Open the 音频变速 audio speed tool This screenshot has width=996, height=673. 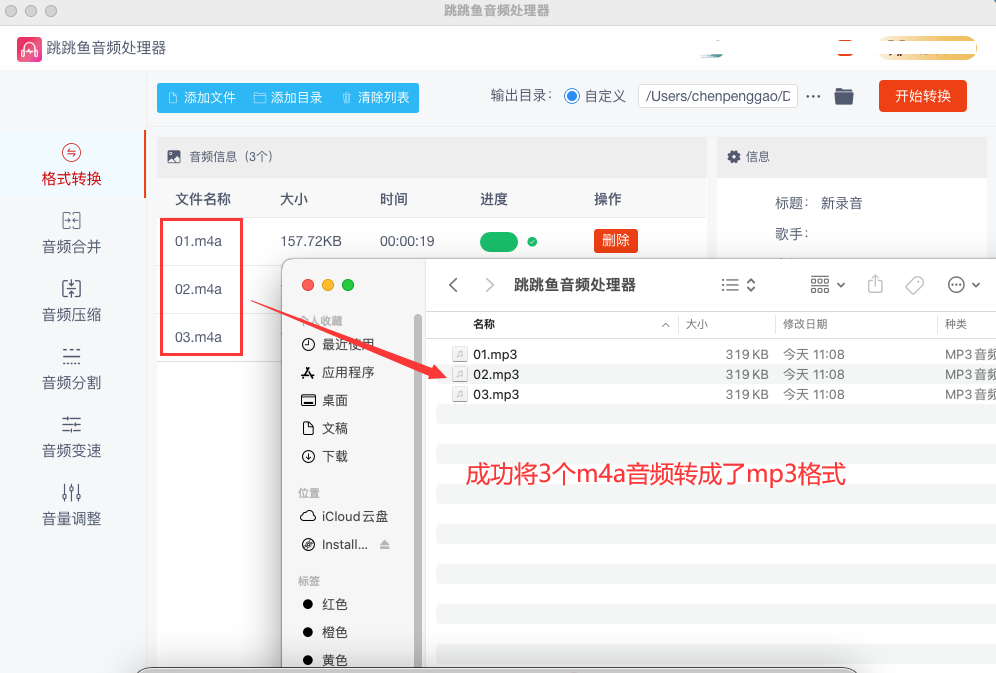point(71,437)
